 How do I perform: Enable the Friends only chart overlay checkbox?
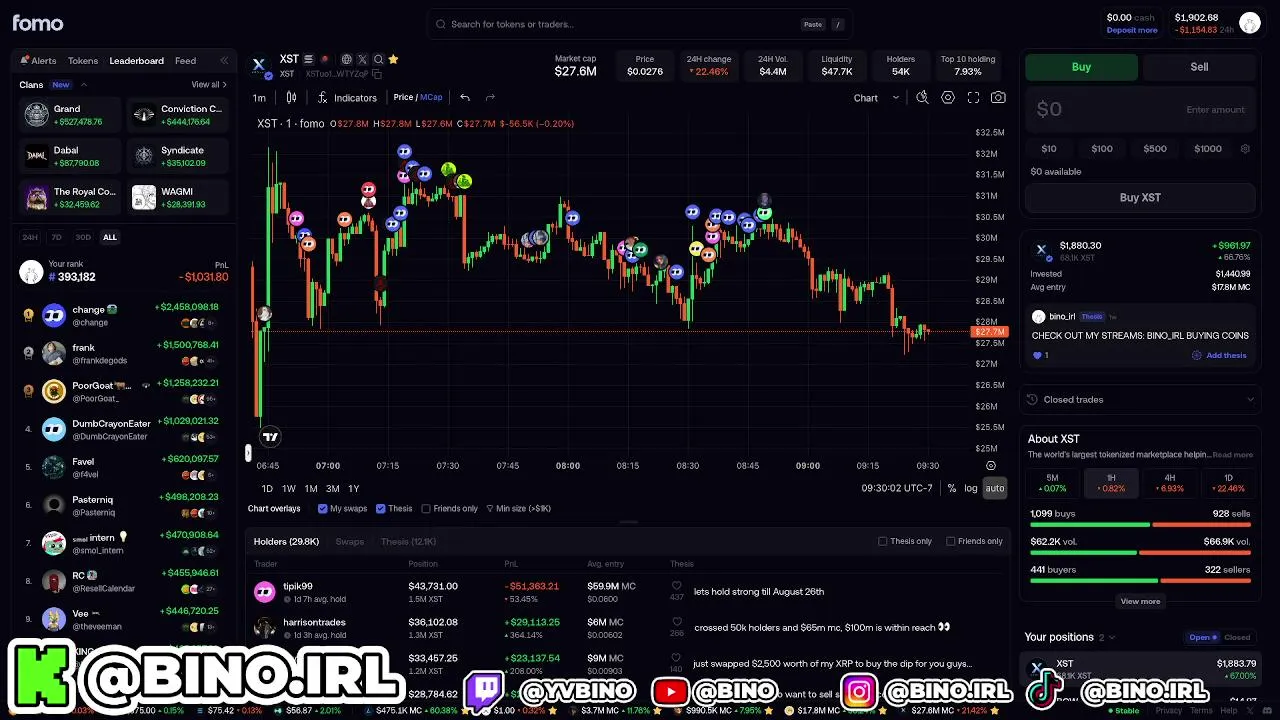tap(426, 509)
